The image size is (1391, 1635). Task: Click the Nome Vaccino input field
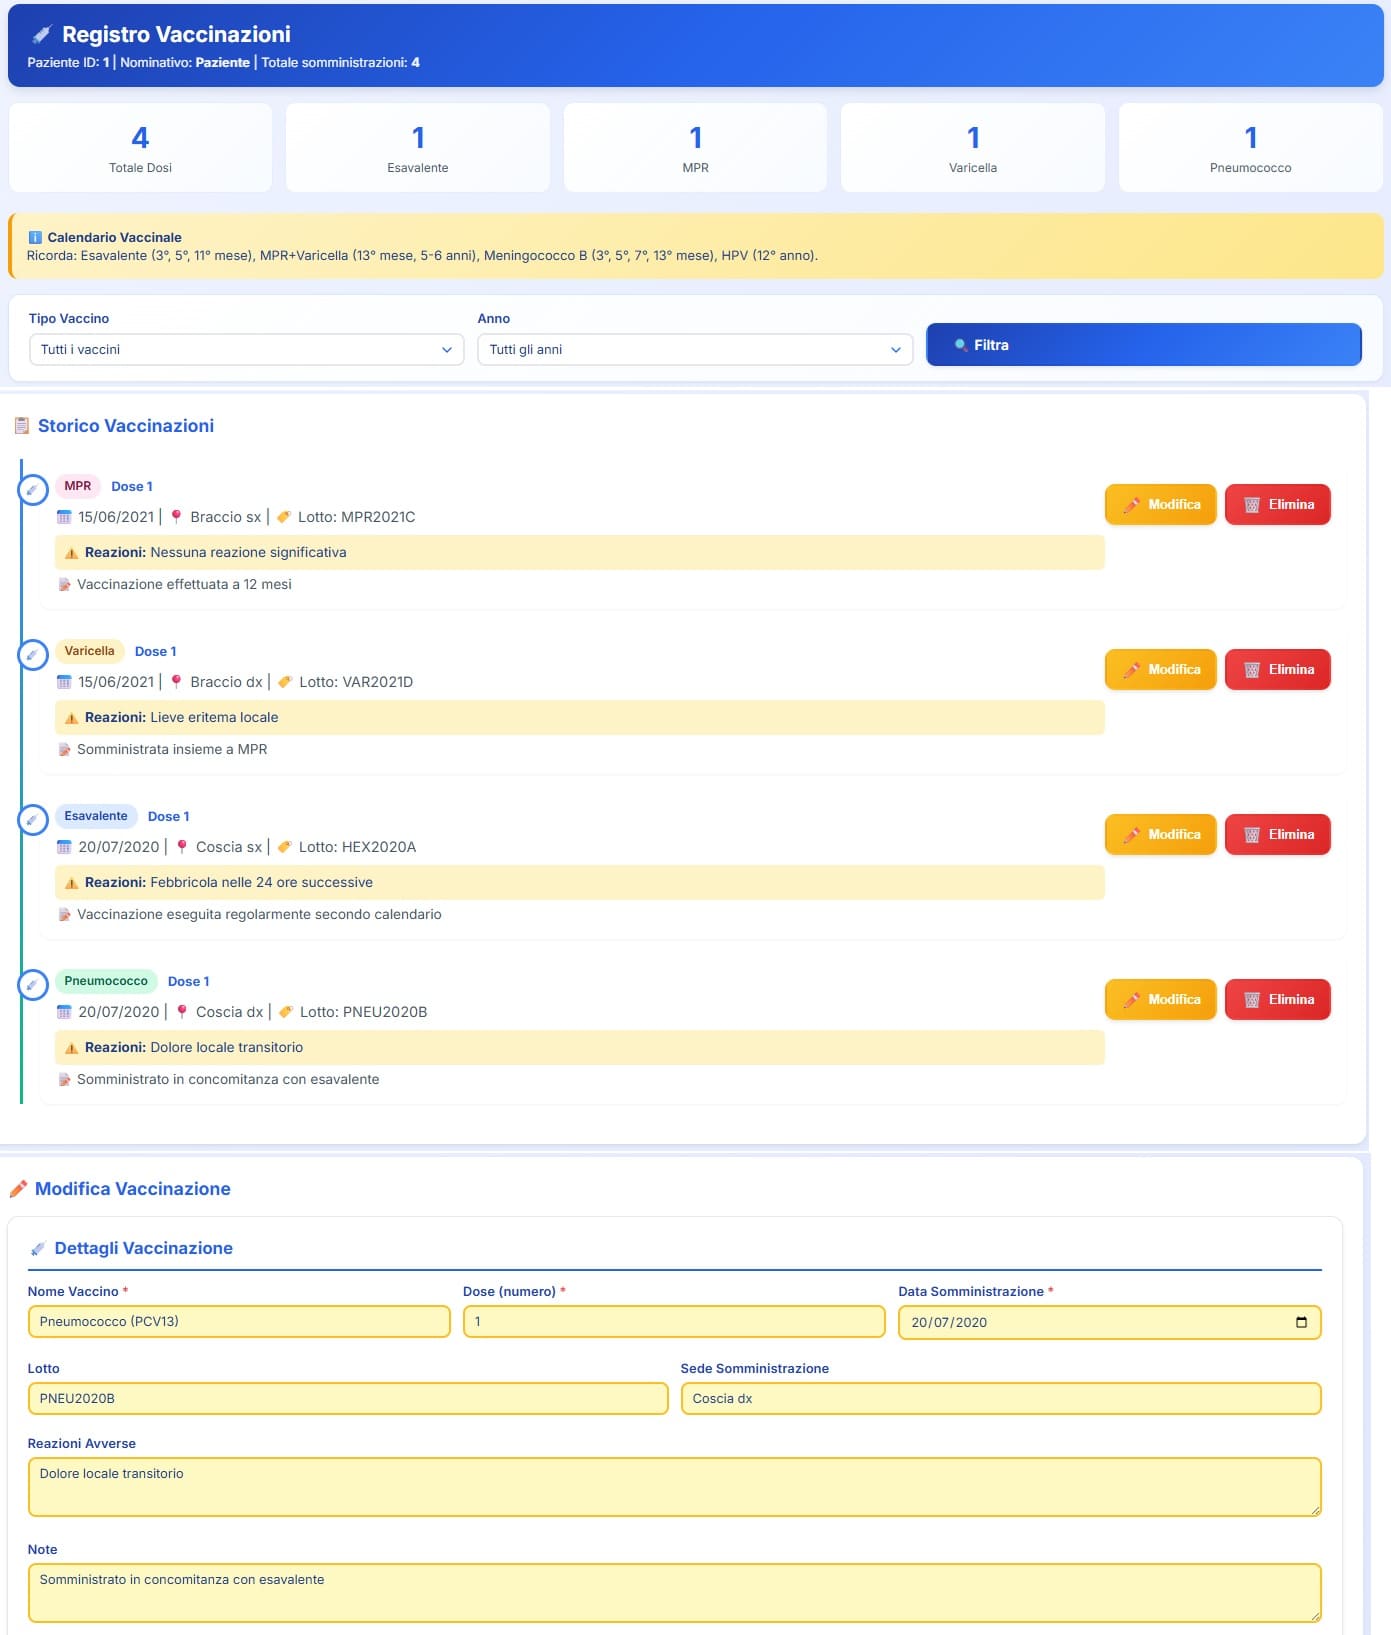click(x=239, y=1321)
